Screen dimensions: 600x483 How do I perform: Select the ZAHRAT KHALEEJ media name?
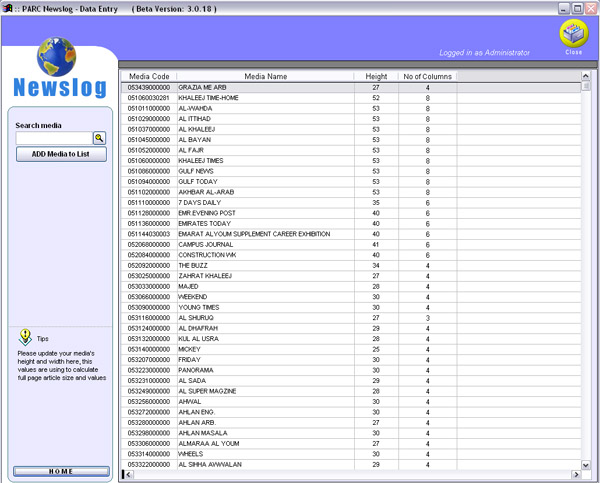click(205, 276)
